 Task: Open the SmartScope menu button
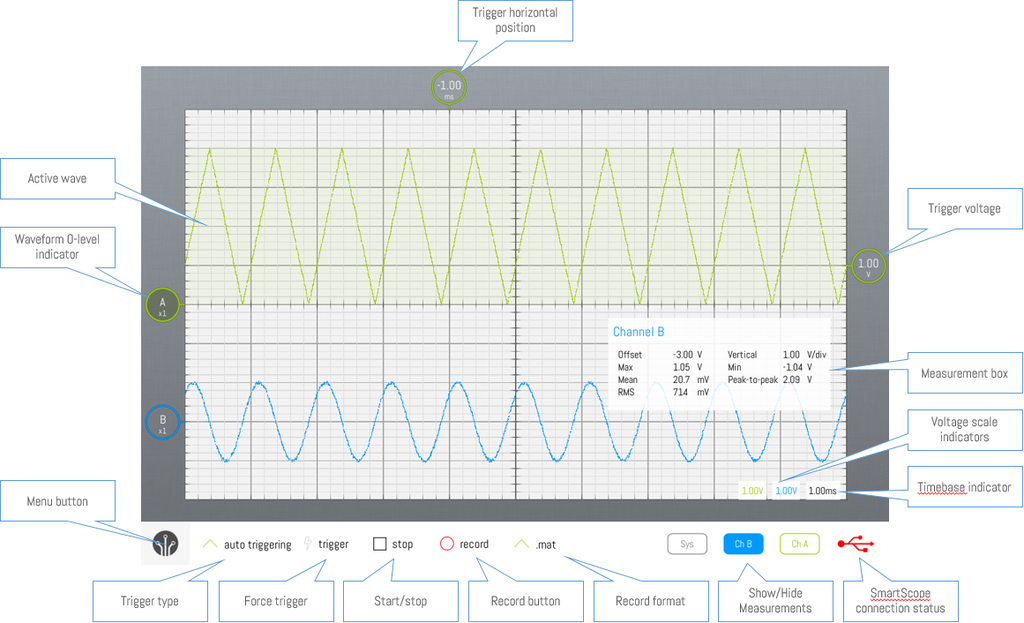point(165,544)
